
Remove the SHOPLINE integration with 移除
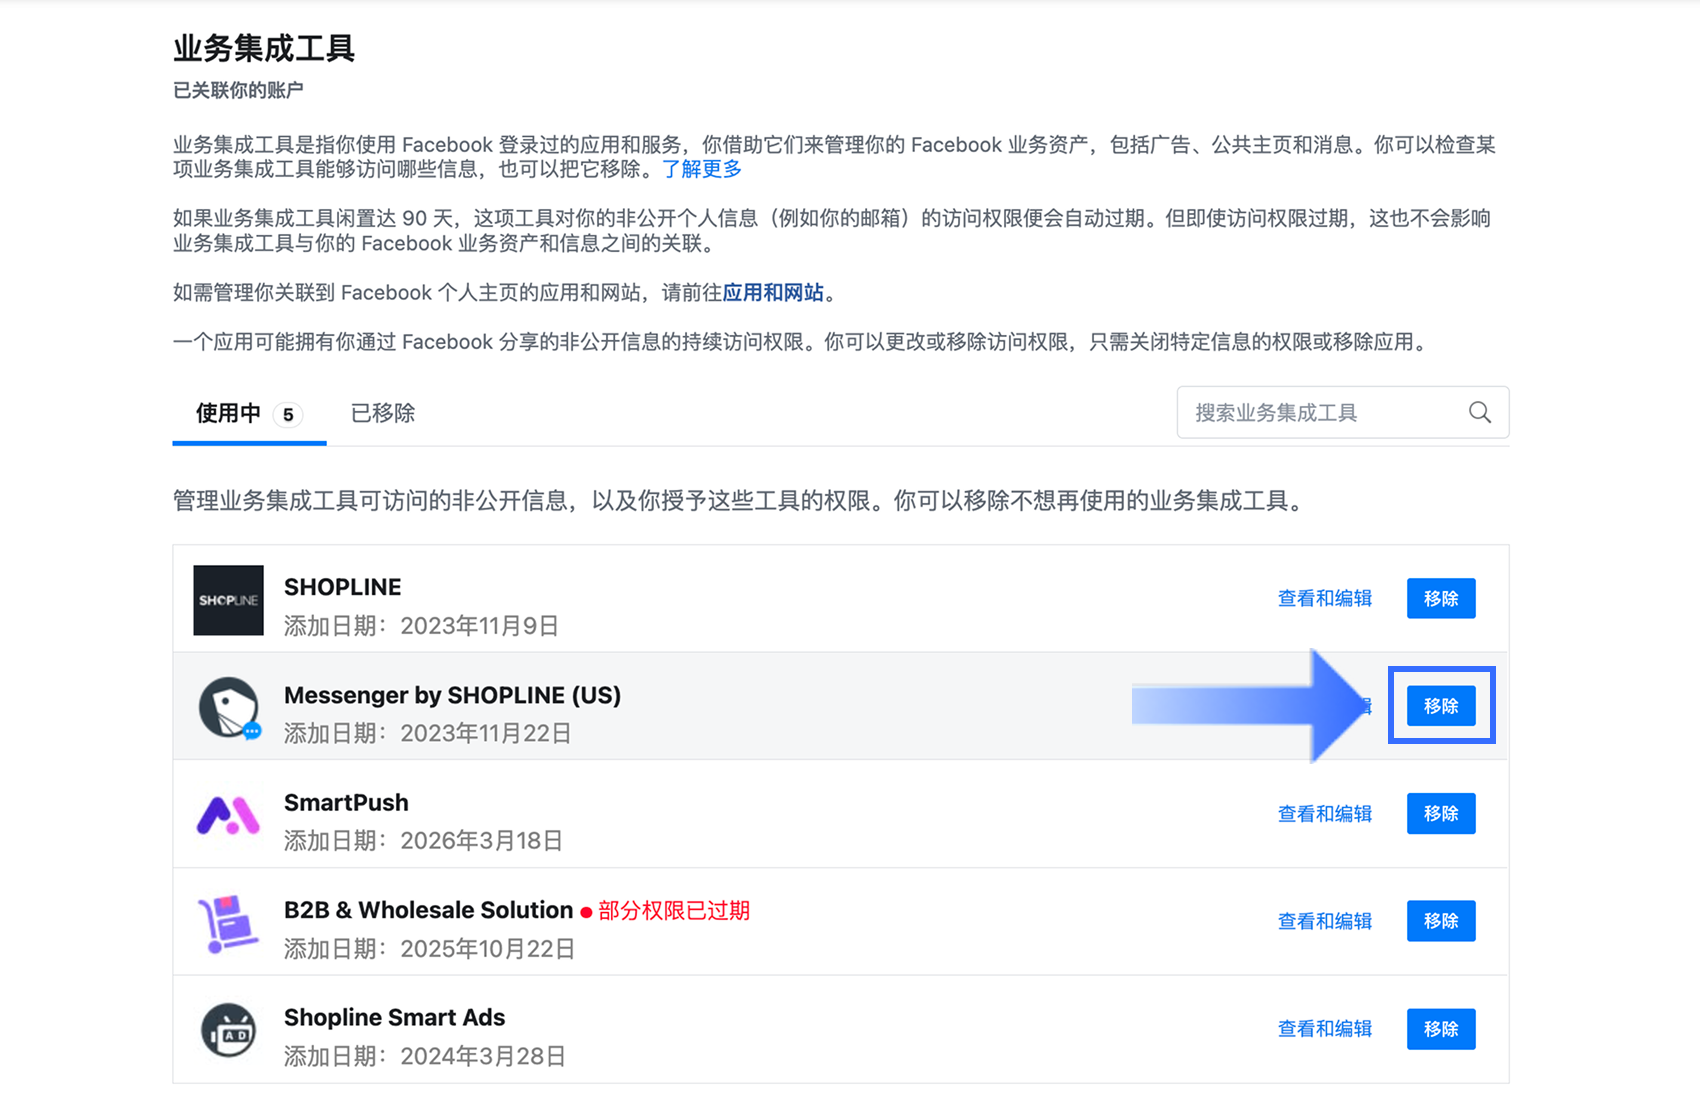[x=1441, y=598]
